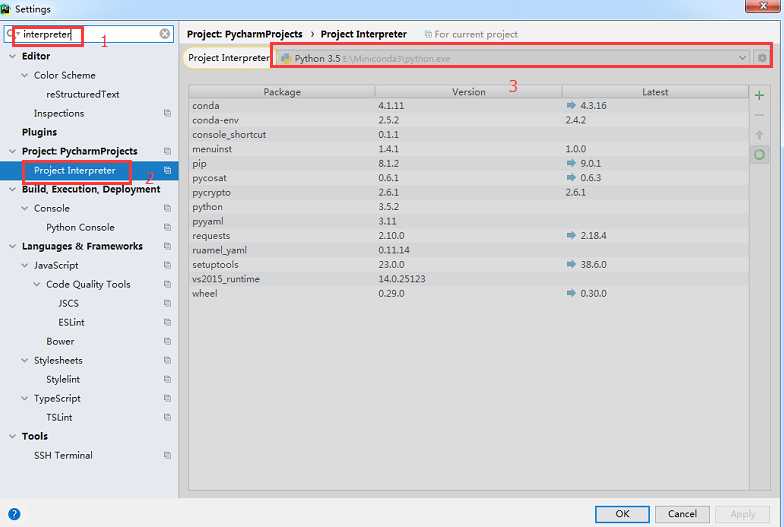This screenshot has height=527, width=784.
Task: Upgrade package with up arrow icon
Action: (759, 135)
